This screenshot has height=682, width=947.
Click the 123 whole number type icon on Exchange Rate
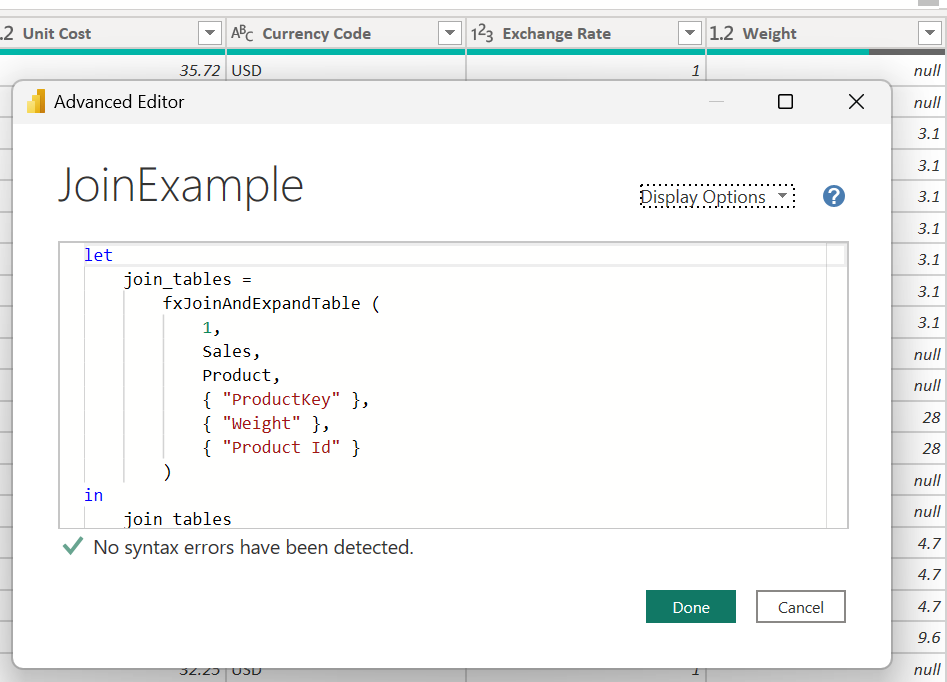click(x=482, y=34)
